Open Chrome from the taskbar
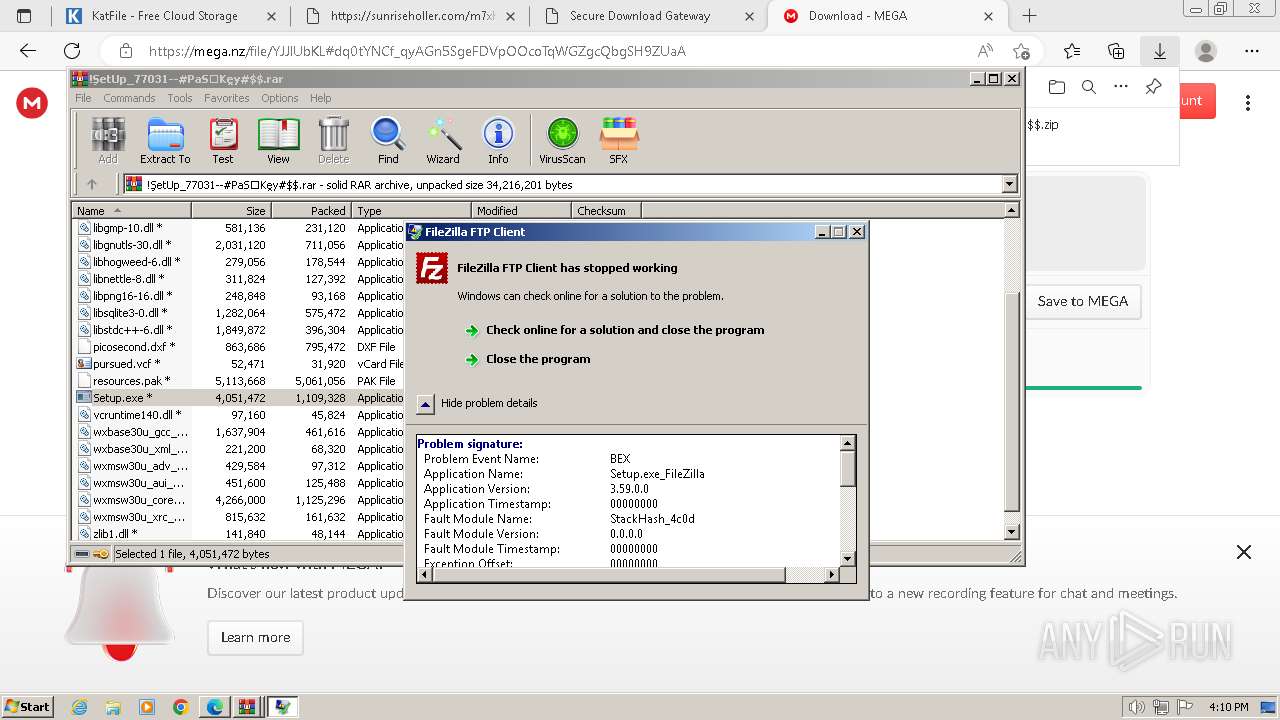This screenshot has width=1280, height=720. pos(180,707)
